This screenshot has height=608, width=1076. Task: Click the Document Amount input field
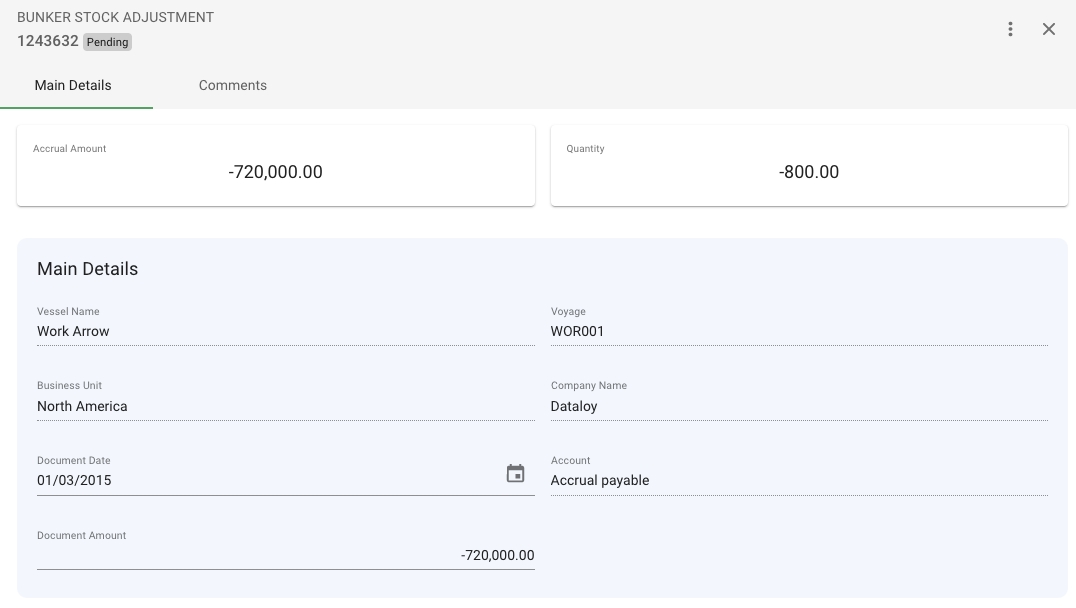(x=285, y=555)
